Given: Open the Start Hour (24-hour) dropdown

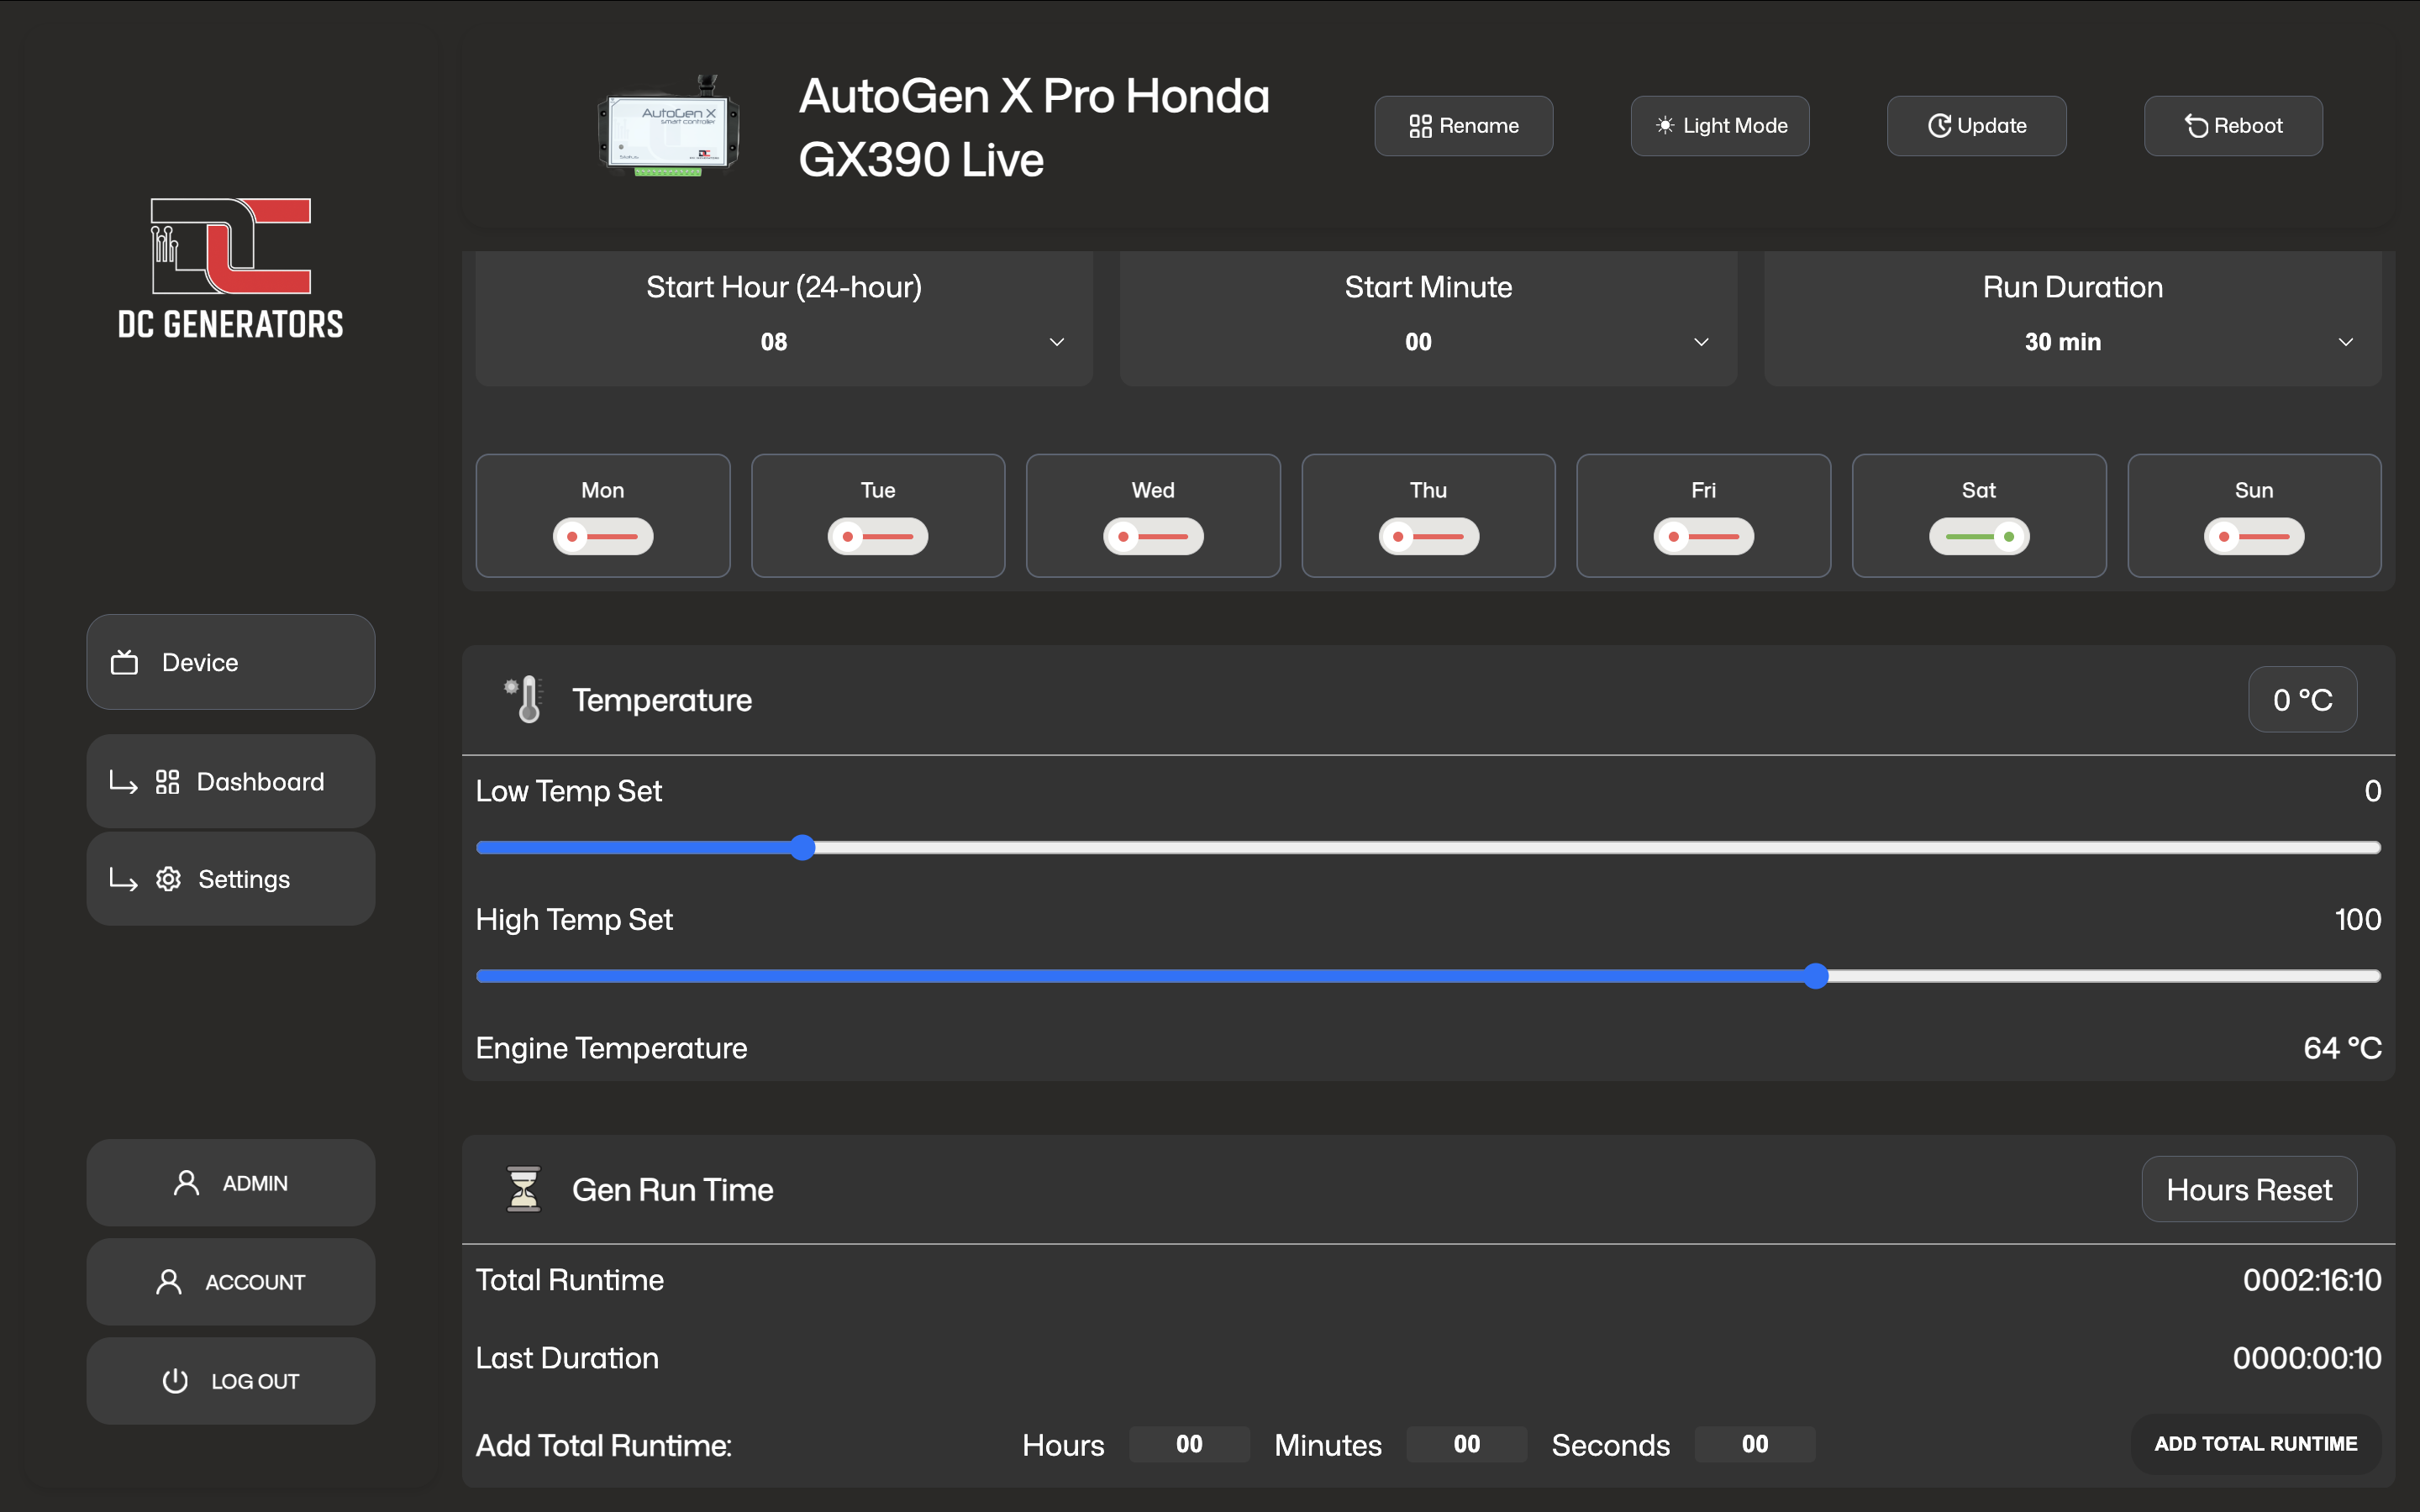Looking at the screenshot, I should click(x=784, y=342).
